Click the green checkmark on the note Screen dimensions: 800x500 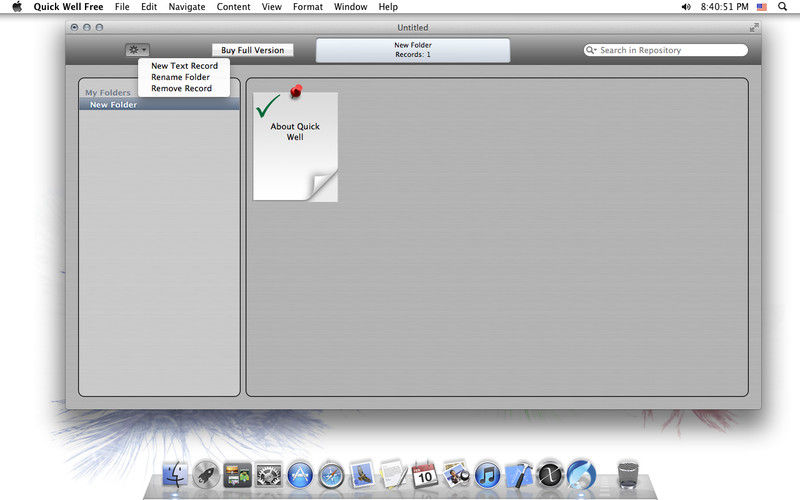pyautogui.click(x=268, y=106)
